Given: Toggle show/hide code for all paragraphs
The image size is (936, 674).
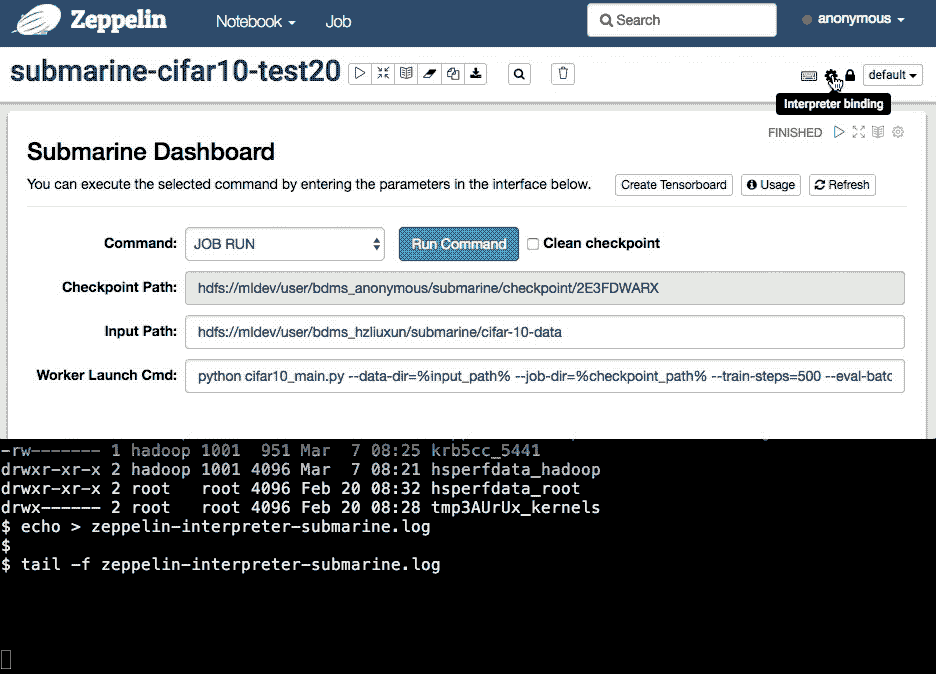Looking at the screenshot, I should tap(383, 73).
